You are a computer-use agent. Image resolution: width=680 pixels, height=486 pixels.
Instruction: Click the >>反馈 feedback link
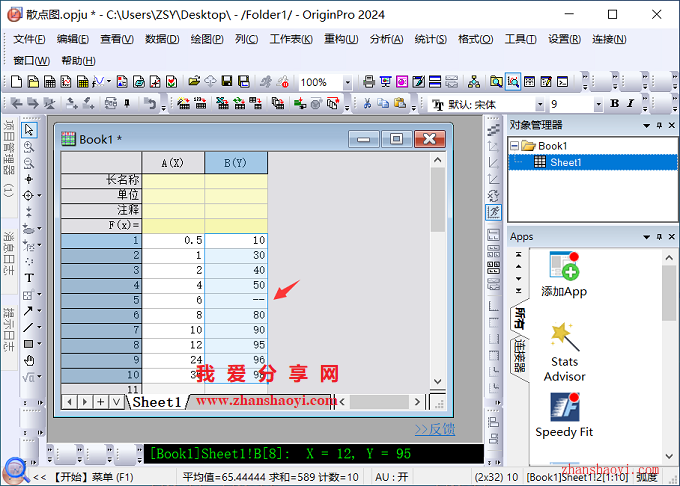tap(435, 429)
